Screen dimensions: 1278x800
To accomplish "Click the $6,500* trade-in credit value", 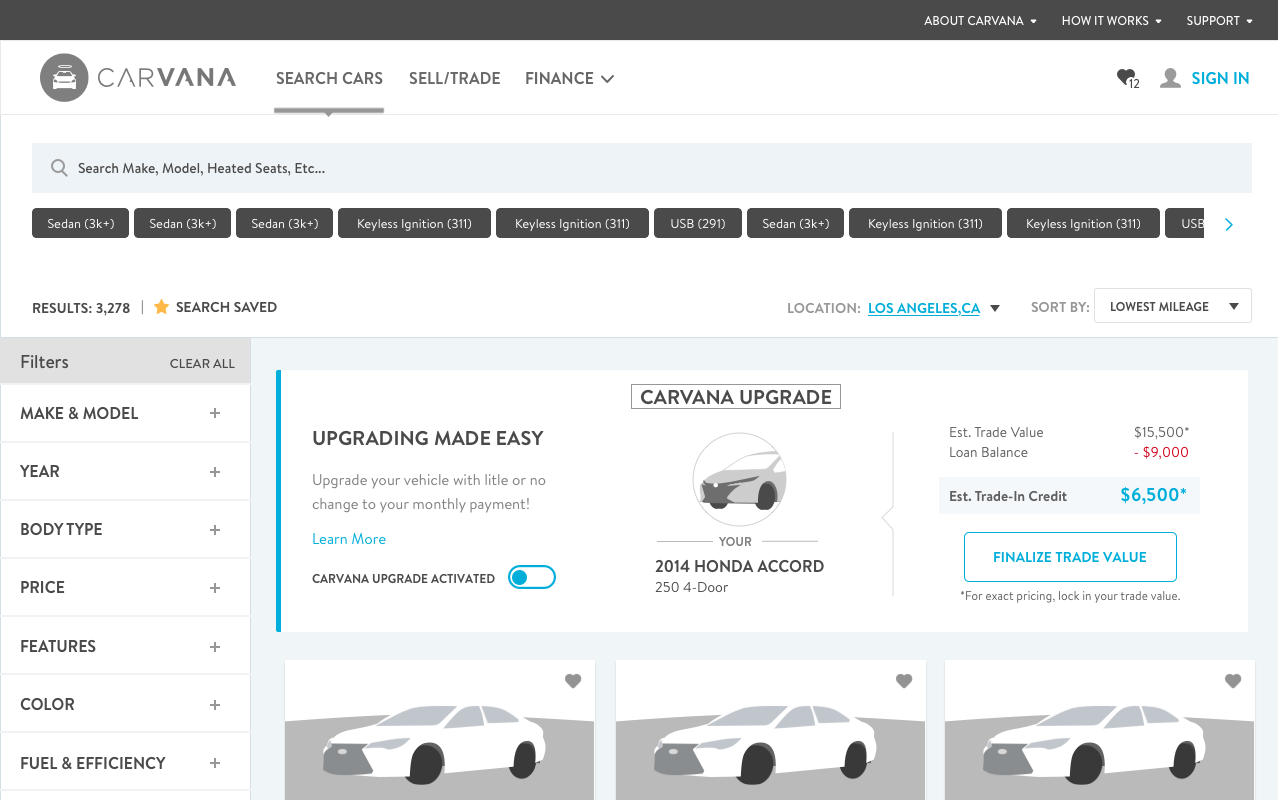I will [1153, 495].
